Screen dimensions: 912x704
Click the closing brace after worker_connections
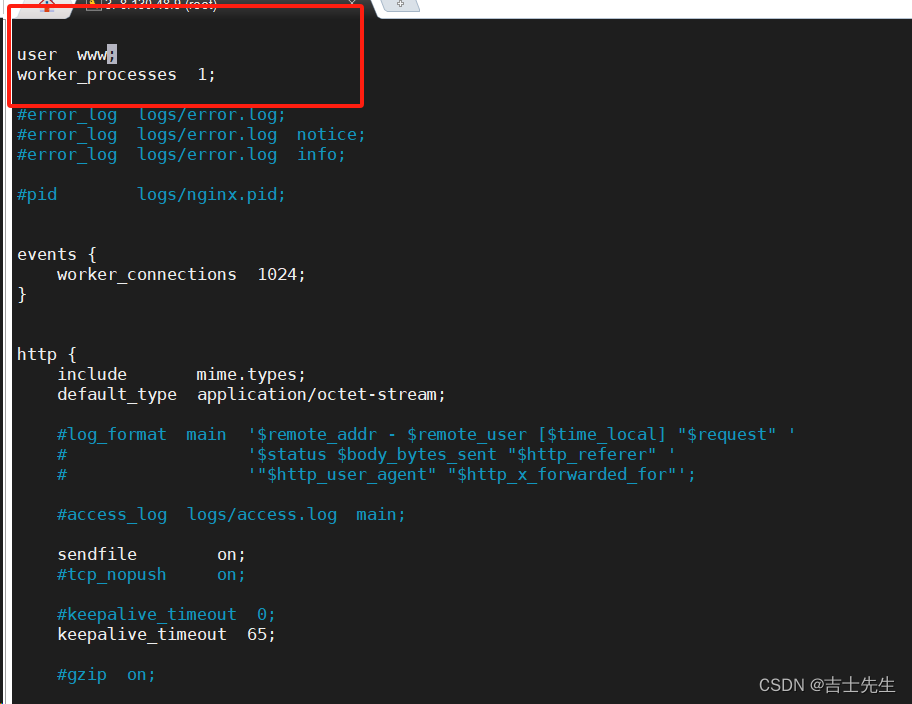click(x=22, y=294)
